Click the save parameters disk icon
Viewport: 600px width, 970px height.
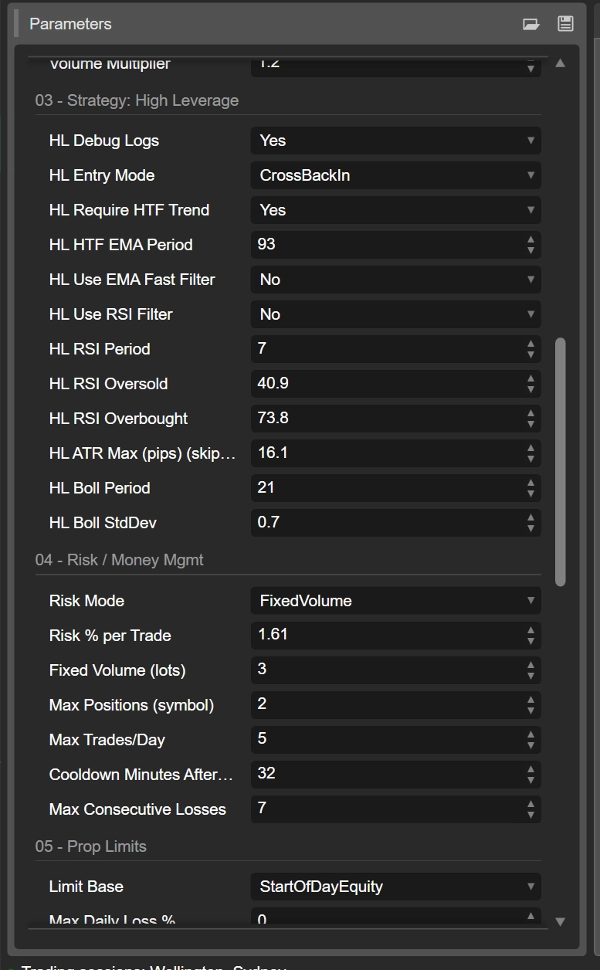point(565,24)
